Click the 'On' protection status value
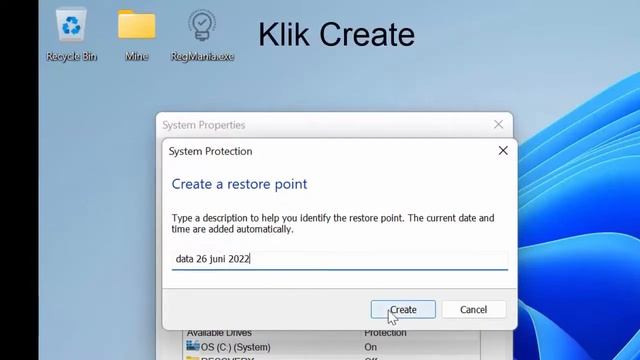This screenshot has width=640, height=360. (x=370, y=347)
